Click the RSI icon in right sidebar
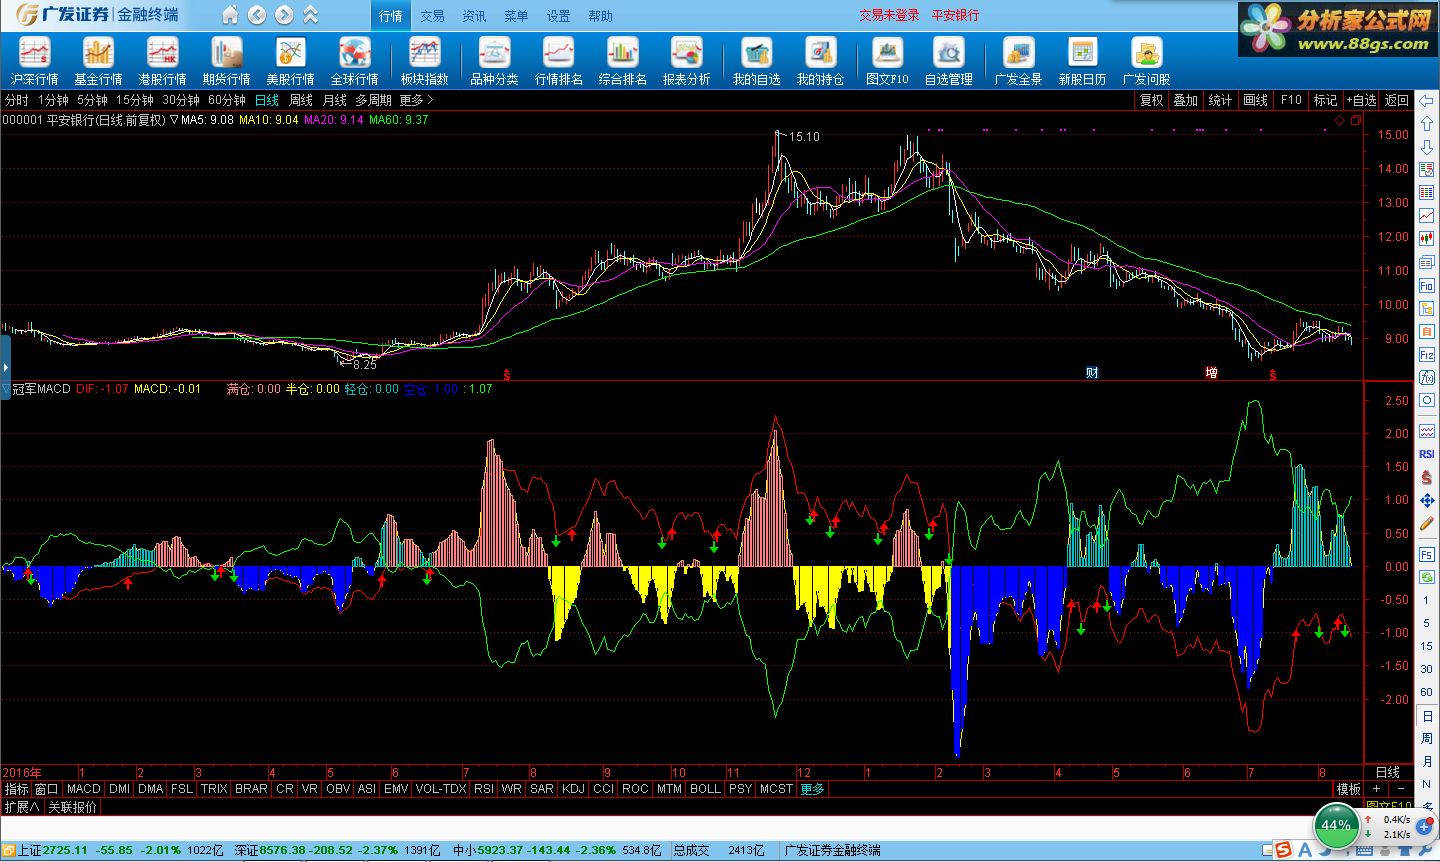The image size is (1440, 862). [1427, 454]
